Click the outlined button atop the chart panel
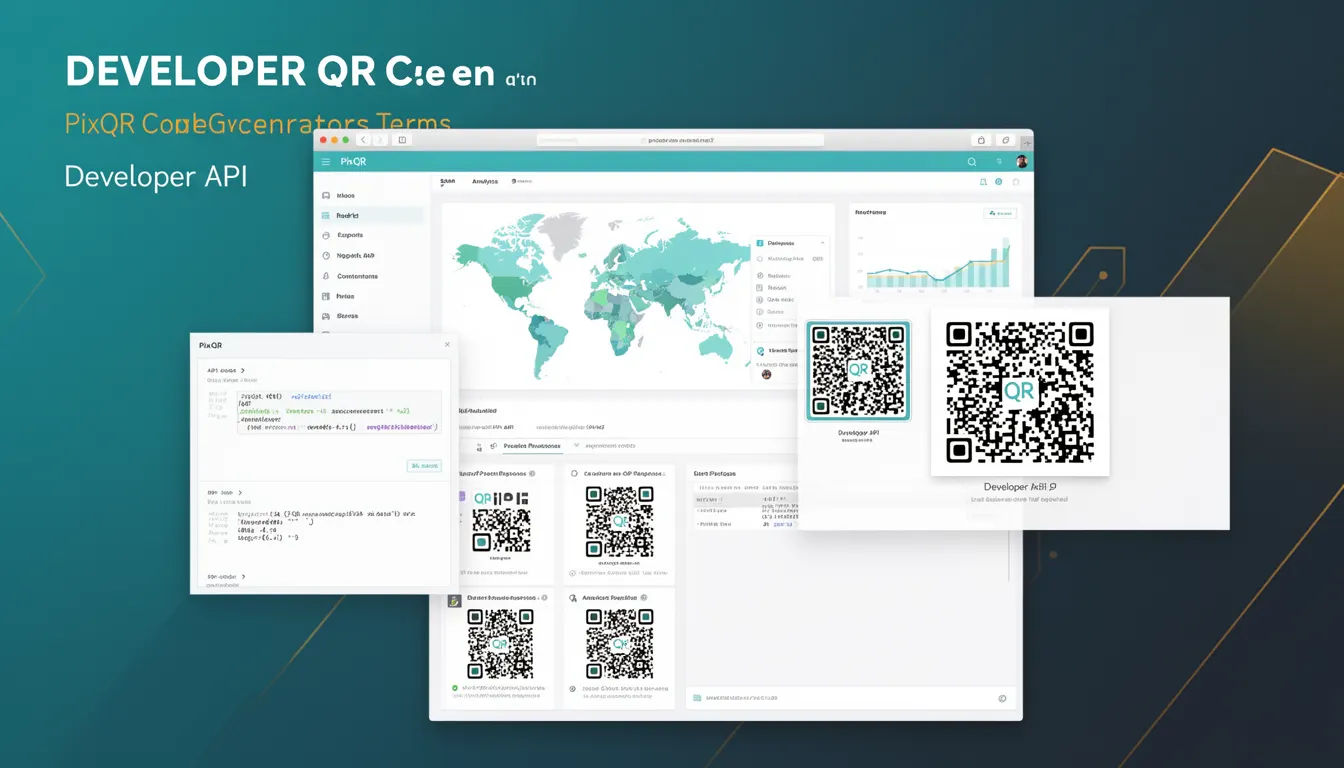This screenshot has height=768, width=1344. tap(1000, 213)
